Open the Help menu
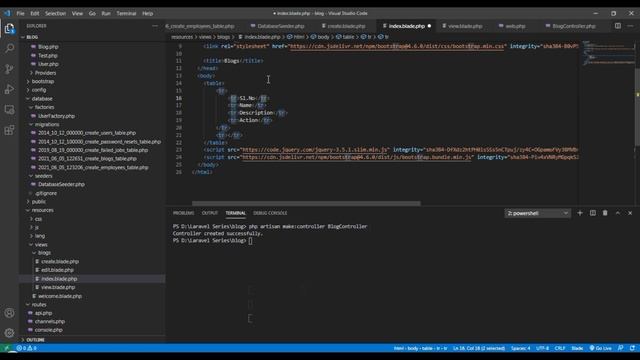 click(147, 13)
